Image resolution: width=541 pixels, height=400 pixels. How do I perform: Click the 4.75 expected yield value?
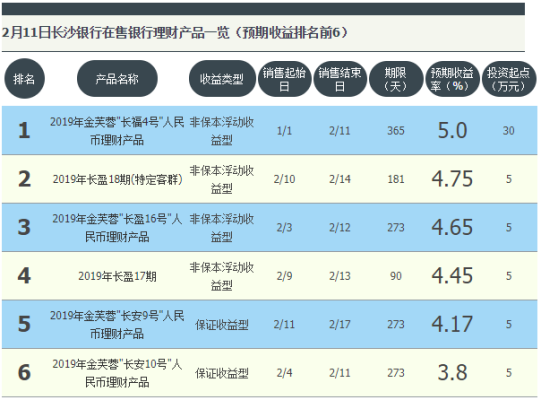pos(452,179)
